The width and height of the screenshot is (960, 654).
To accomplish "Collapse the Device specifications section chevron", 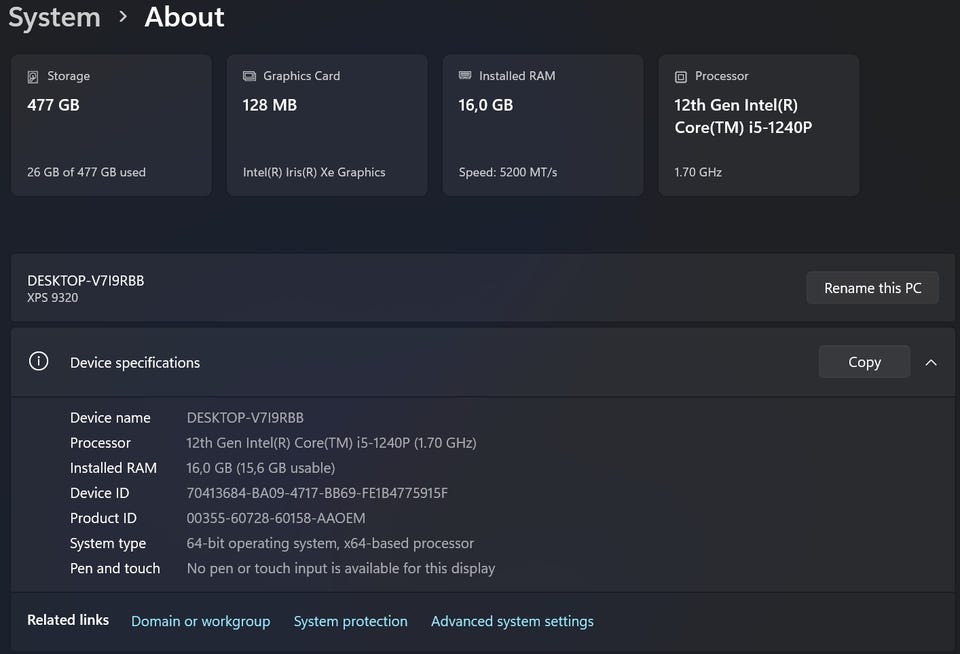I will click(x=931, y=363).
